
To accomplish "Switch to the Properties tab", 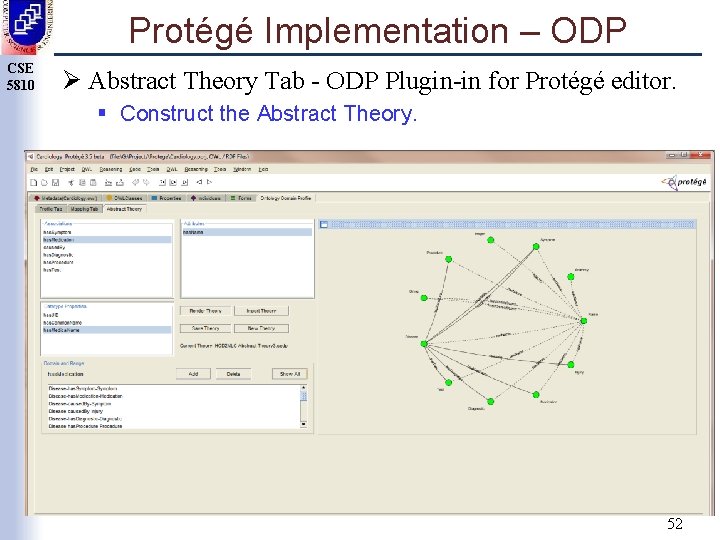I will 166,198.
